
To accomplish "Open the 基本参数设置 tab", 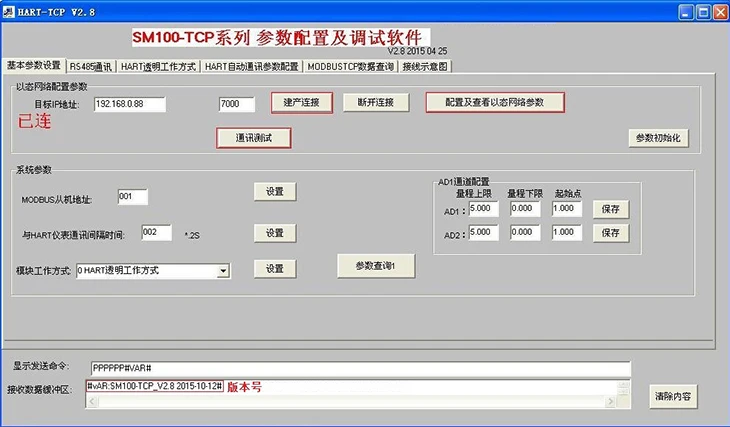I will [x=34, y=65].
